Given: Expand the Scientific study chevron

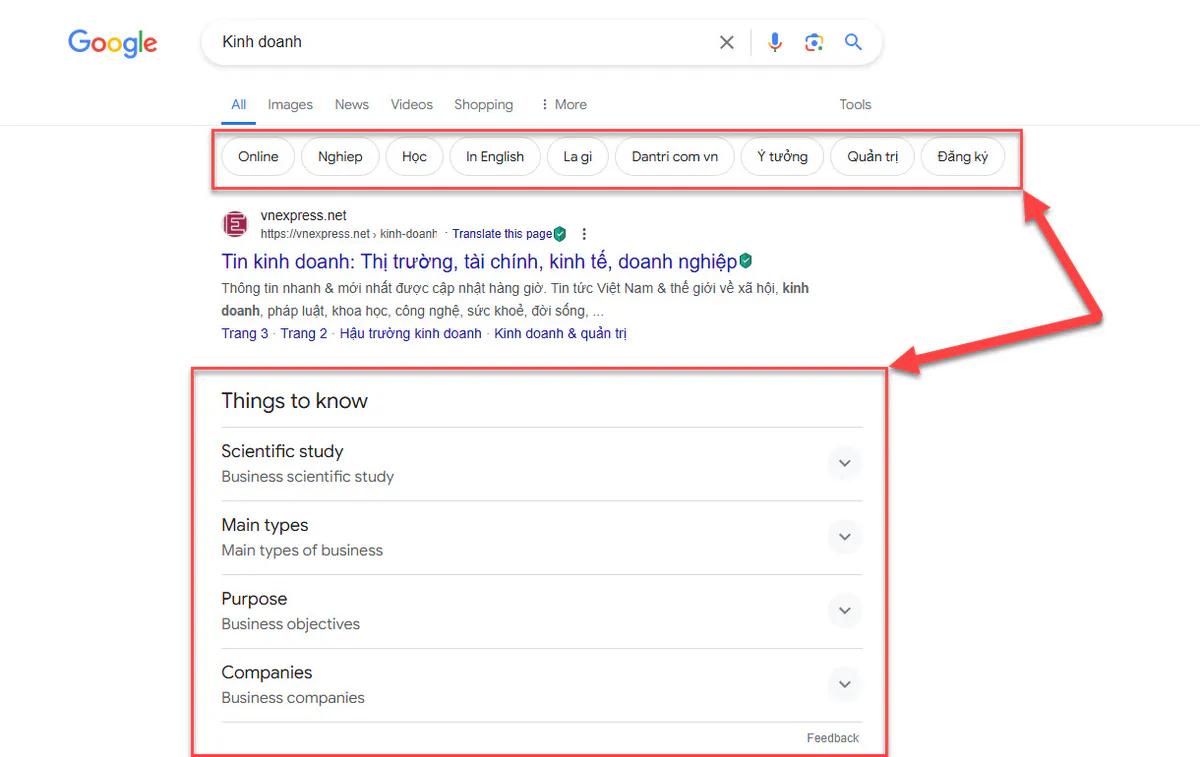Looking at the screenshot, I should [845, 463].
